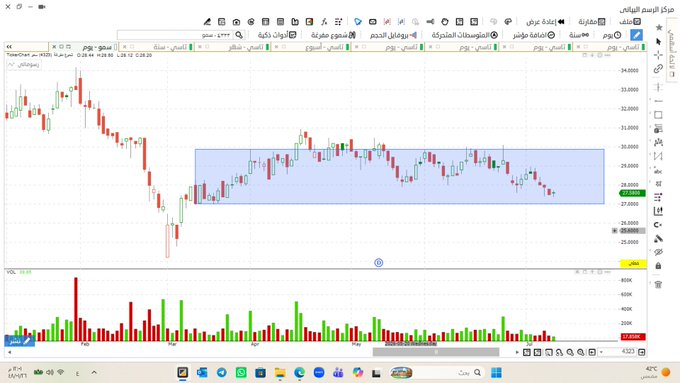Image resolution: width=680 pixels, height=383 pixels.
Task: Open File Explorer from the taskbar
Action: pyautogui.click(x=280, y=373)
